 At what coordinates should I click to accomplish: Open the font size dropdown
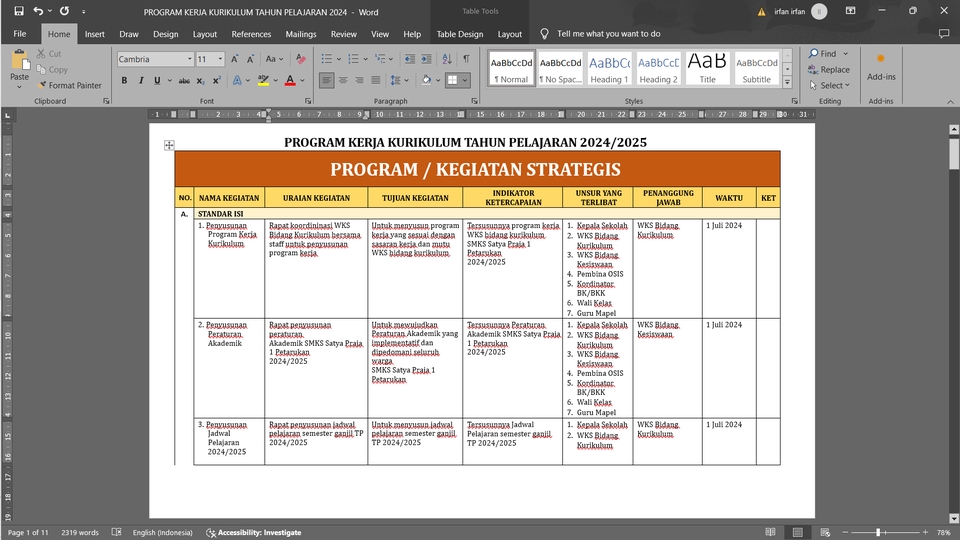(x=220, y=59)
